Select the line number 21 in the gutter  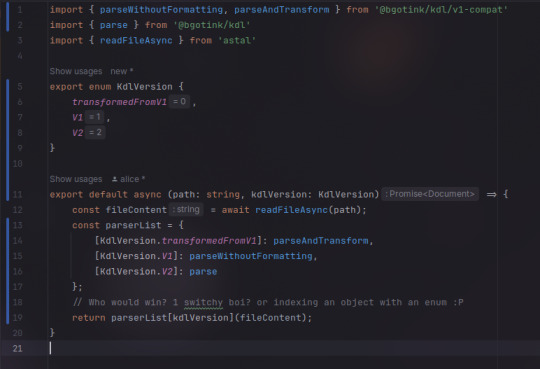(x=18, y=349)
